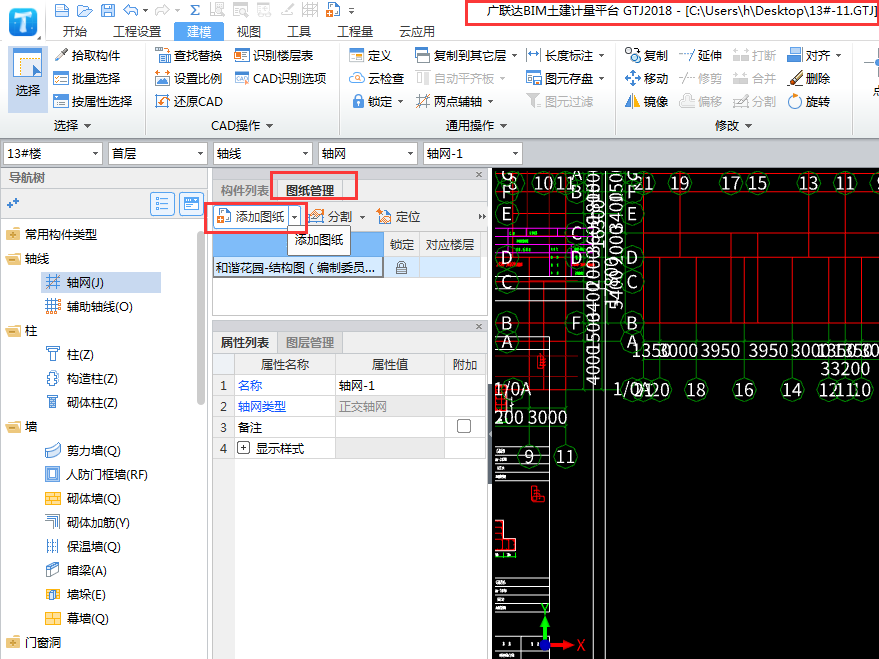Select 构造柱(Z) in navigation tree
This screenshot has height=659, width=879.
(x=82, y=379)
